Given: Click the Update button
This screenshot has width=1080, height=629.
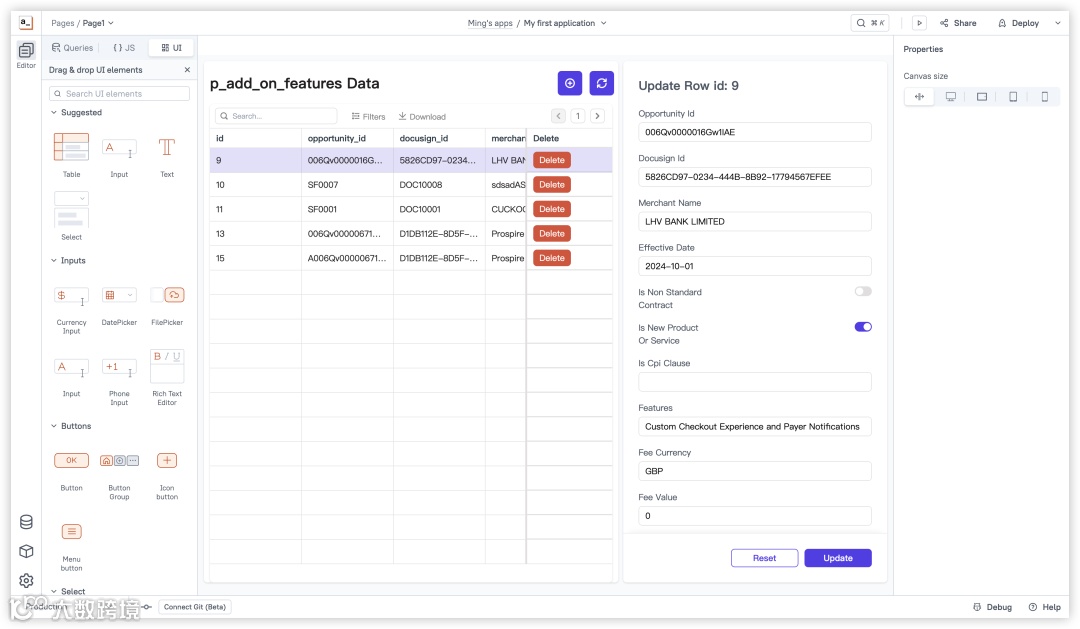Looking at the screenshot, I should pos(838,558).
